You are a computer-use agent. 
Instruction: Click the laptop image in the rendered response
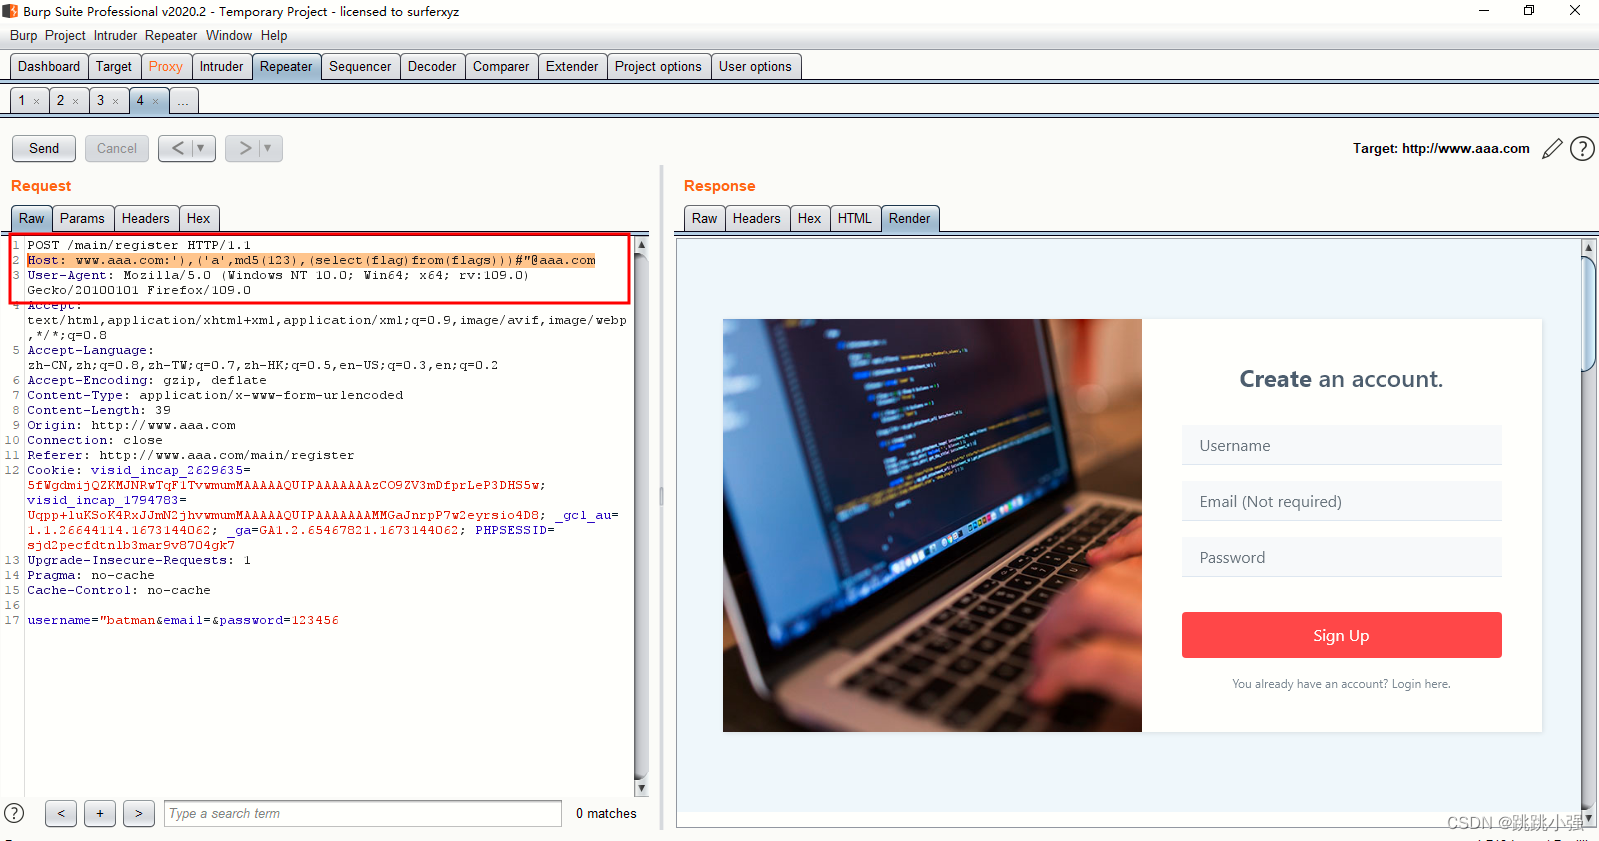[932, 525]
